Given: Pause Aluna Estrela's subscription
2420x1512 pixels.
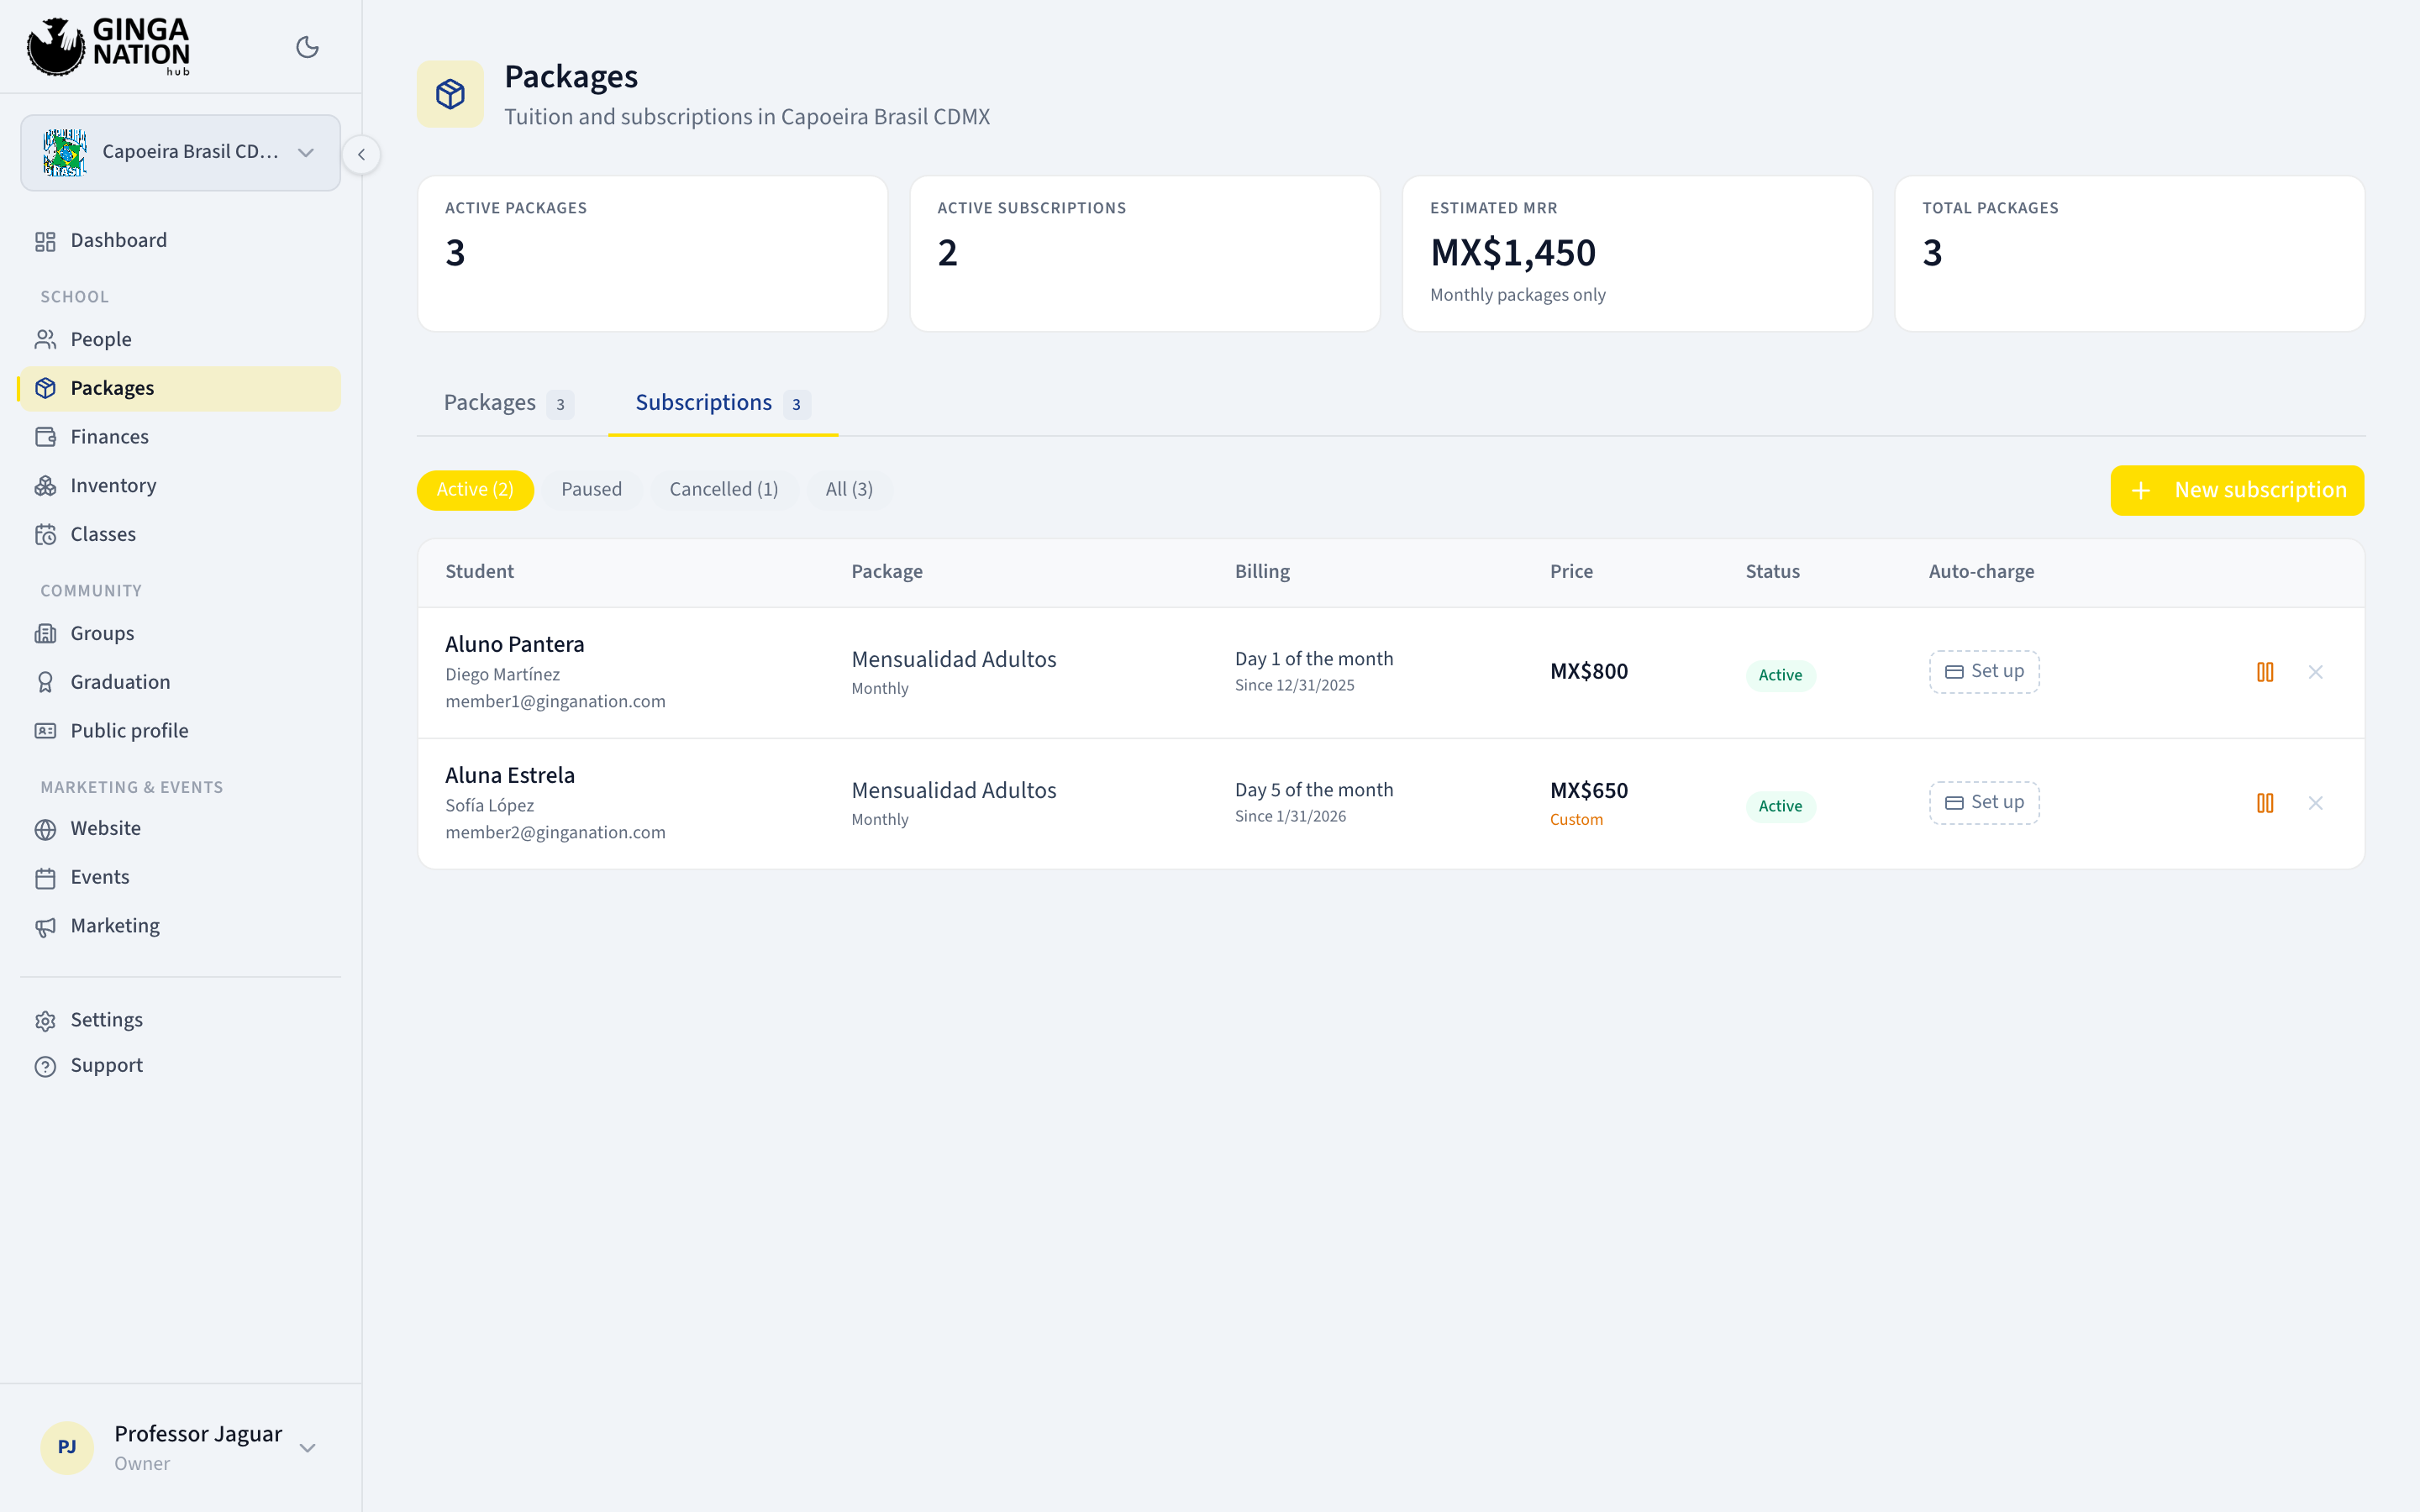Looking at the screenshot, I should 2265,803.
